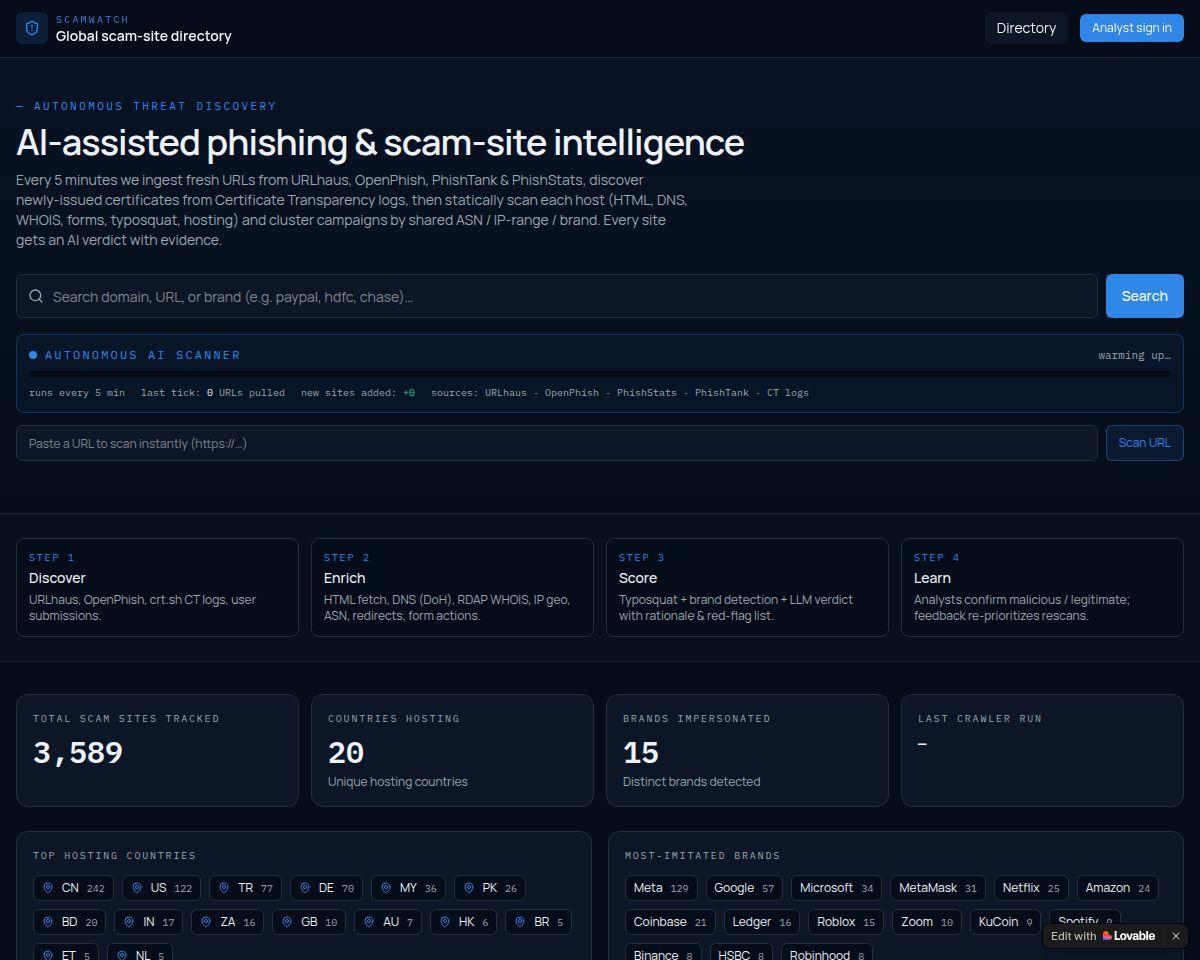Close the Edit with Lovable badge
Screen dimensions: 1200x960
tap(1176, 936)
